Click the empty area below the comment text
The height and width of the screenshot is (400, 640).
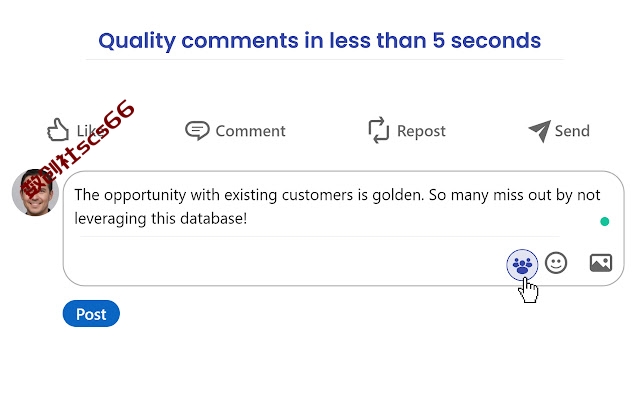point(286,261)
